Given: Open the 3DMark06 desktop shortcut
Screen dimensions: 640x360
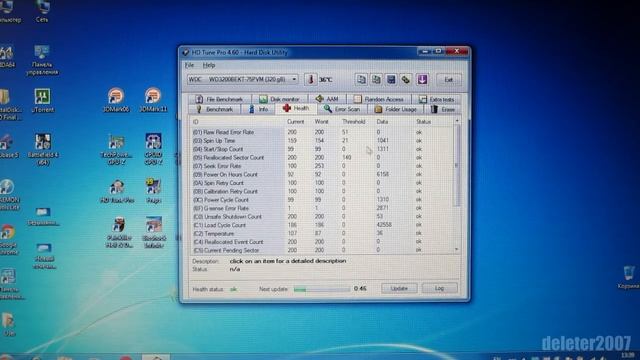Looking at the screenshot, I should 116,100.
